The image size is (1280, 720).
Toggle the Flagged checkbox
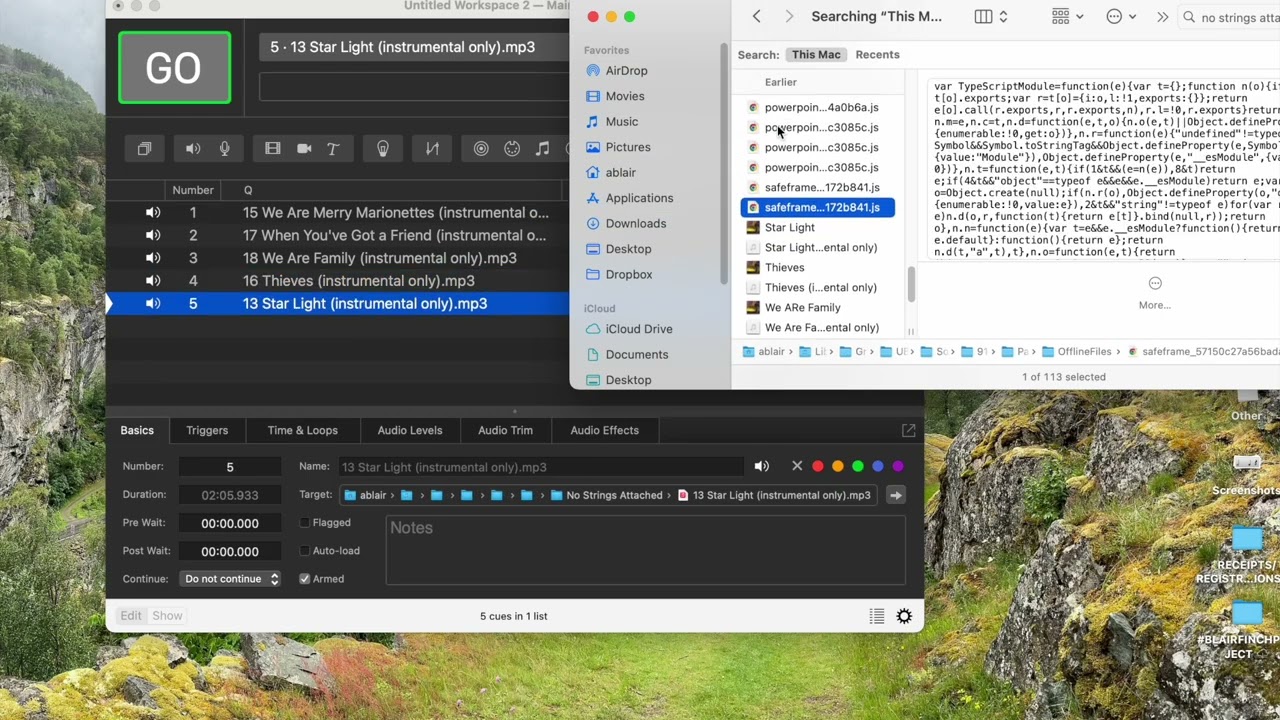point(305,522)
